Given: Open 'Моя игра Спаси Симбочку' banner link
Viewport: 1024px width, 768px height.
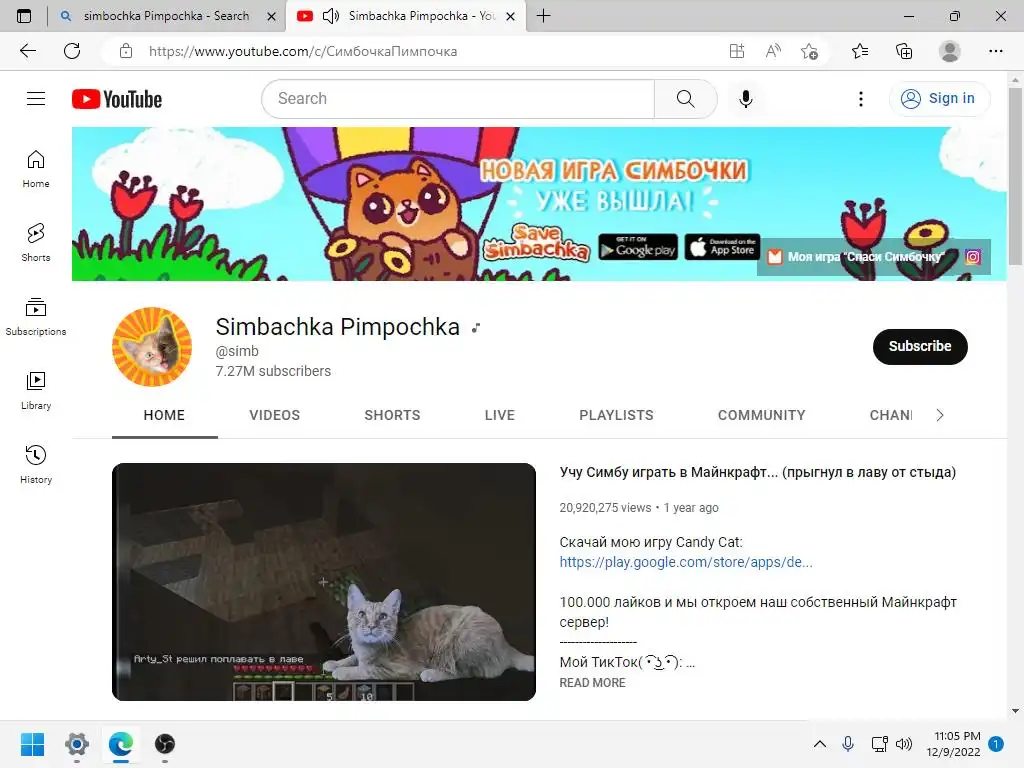Looking at the screenshot, I should (x=857, y=257).
